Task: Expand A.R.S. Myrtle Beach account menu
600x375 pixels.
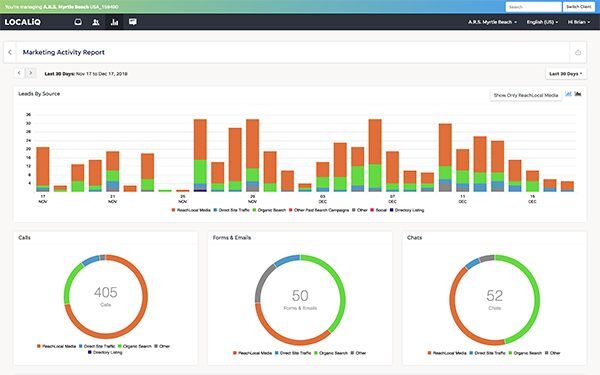Action: tap(492, 22)
